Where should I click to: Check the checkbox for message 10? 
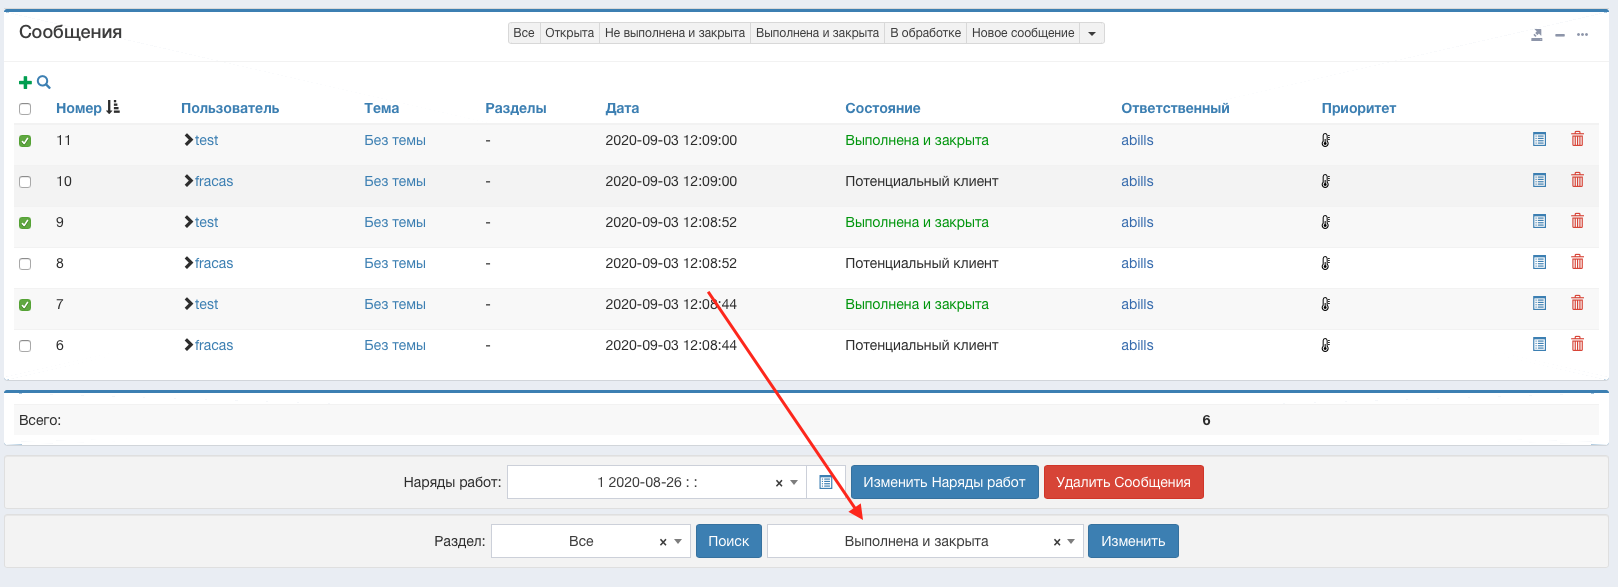click(25, 182)
